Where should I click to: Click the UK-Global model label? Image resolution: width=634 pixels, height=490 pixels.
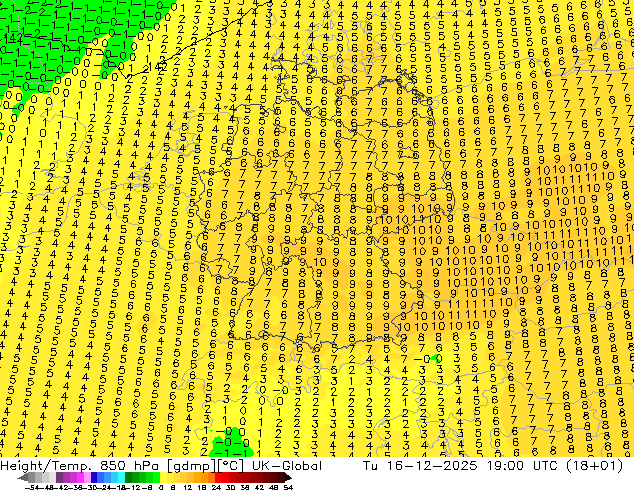pos(287,466)
